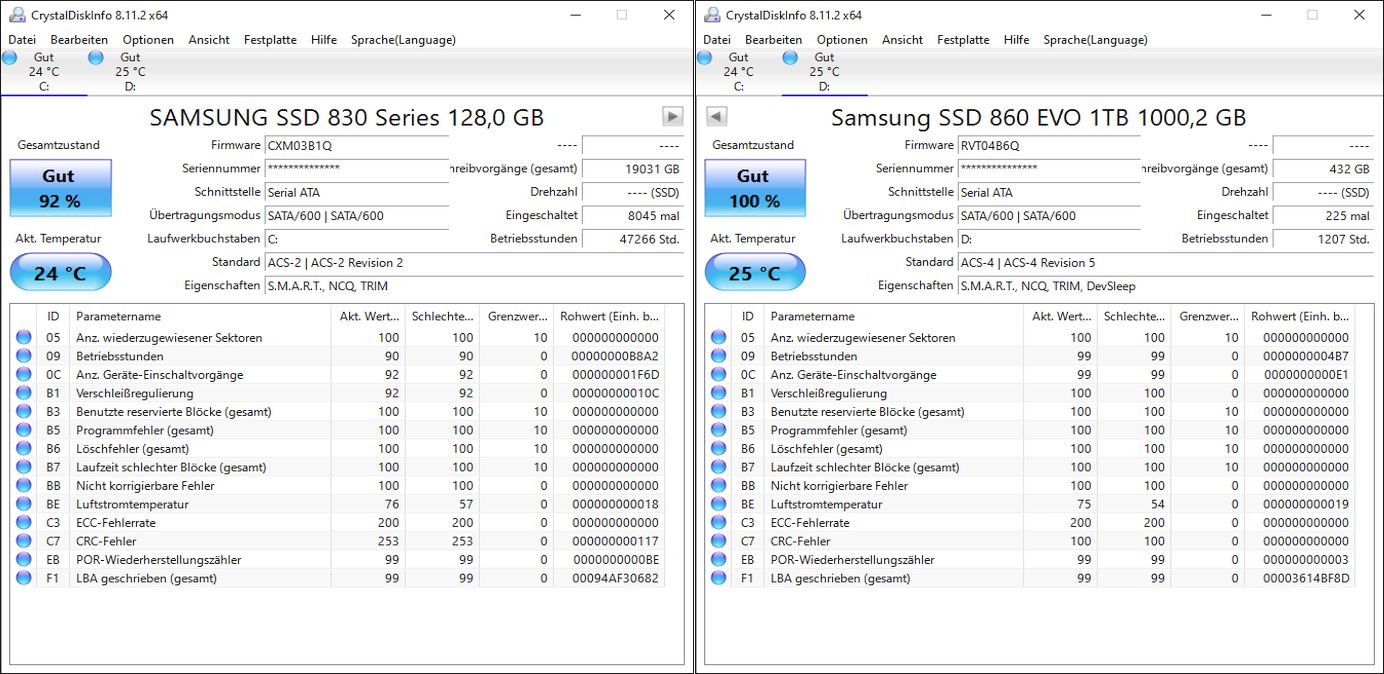
Task: Go to previous disk arrow in right window
Action: (x=716, y=116)
